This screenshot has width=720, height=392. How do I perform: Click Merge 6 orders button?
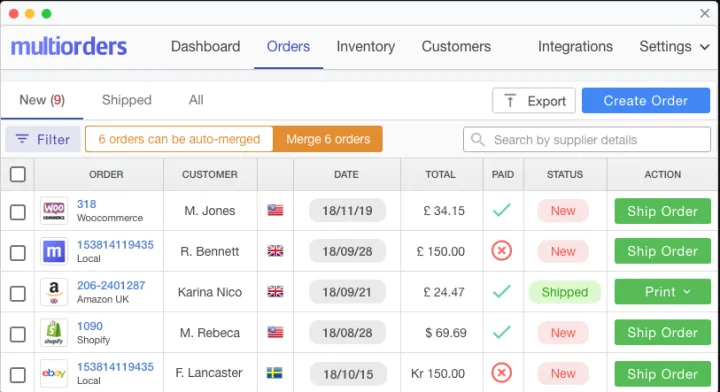[328, 139]
